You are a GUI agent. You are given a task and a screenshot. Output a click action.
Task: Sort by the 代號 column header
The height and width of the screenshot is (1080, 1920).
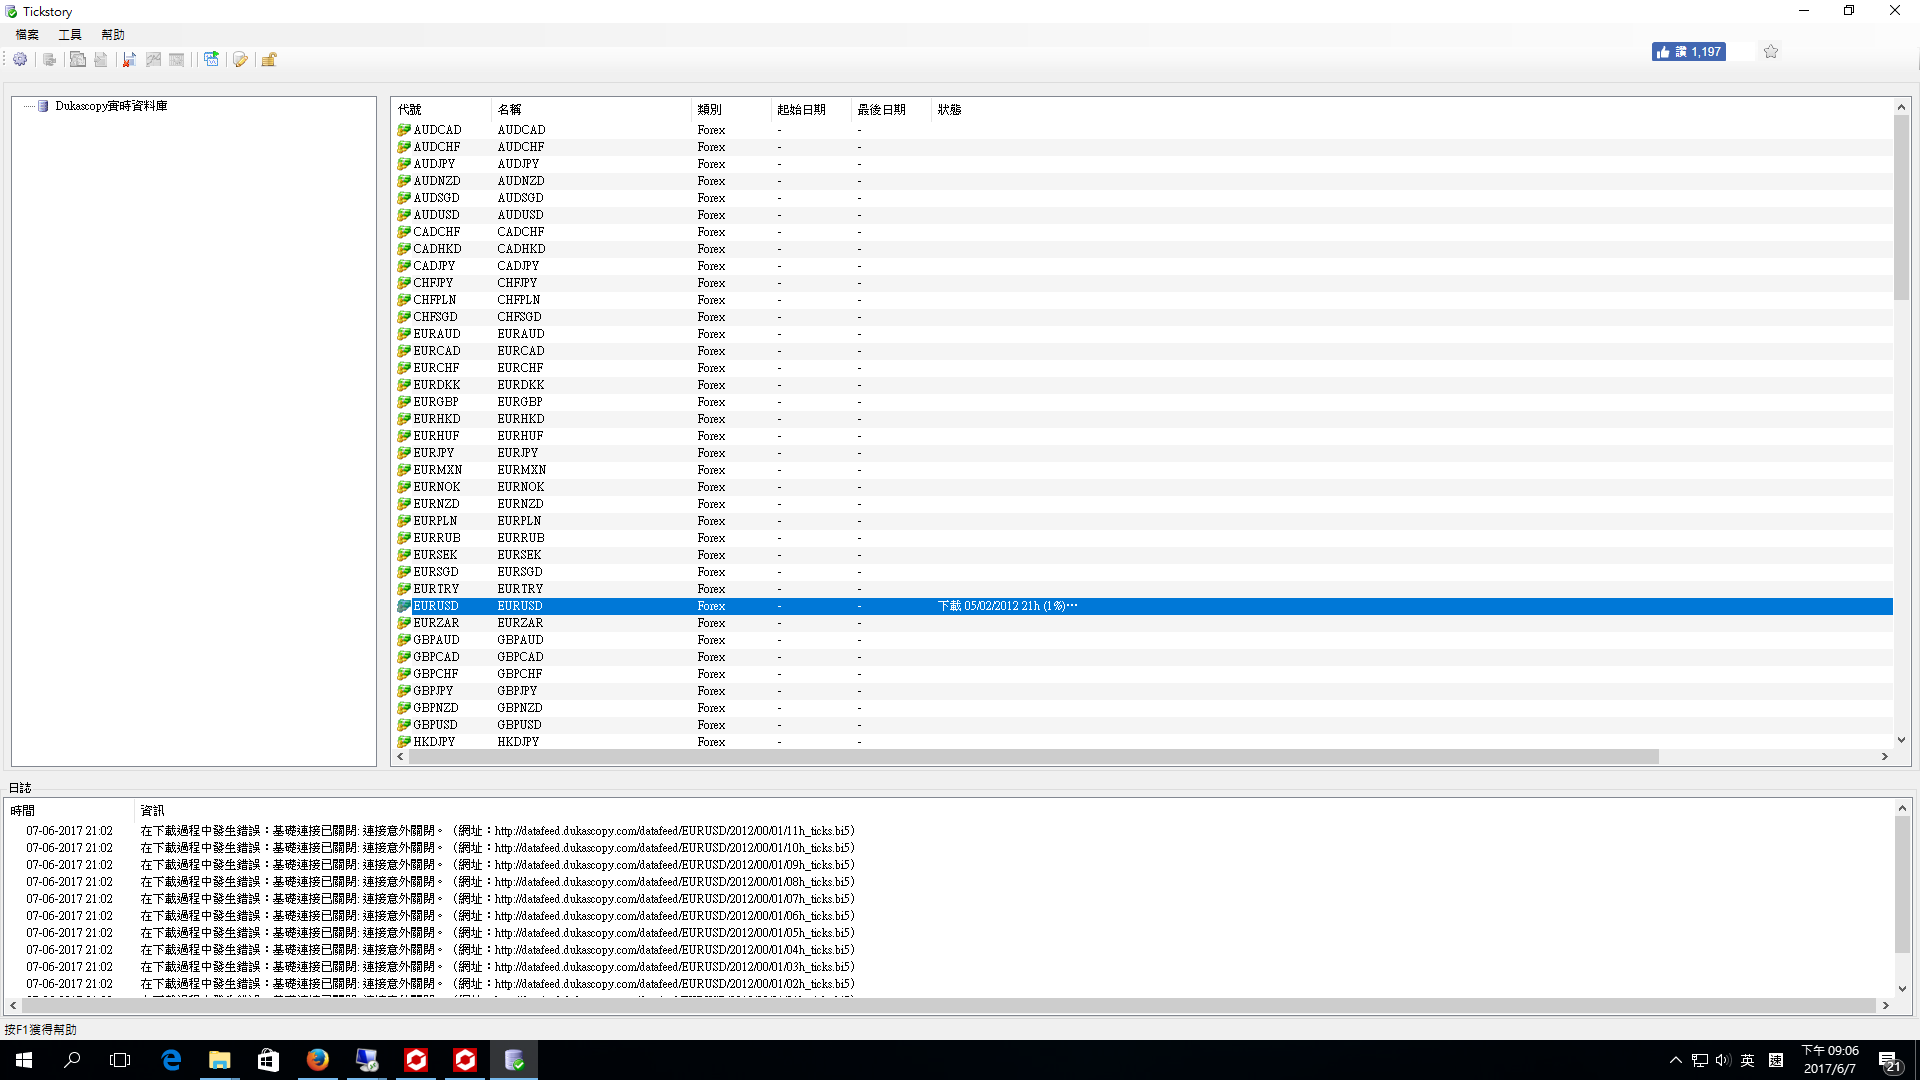coord(442,110)
